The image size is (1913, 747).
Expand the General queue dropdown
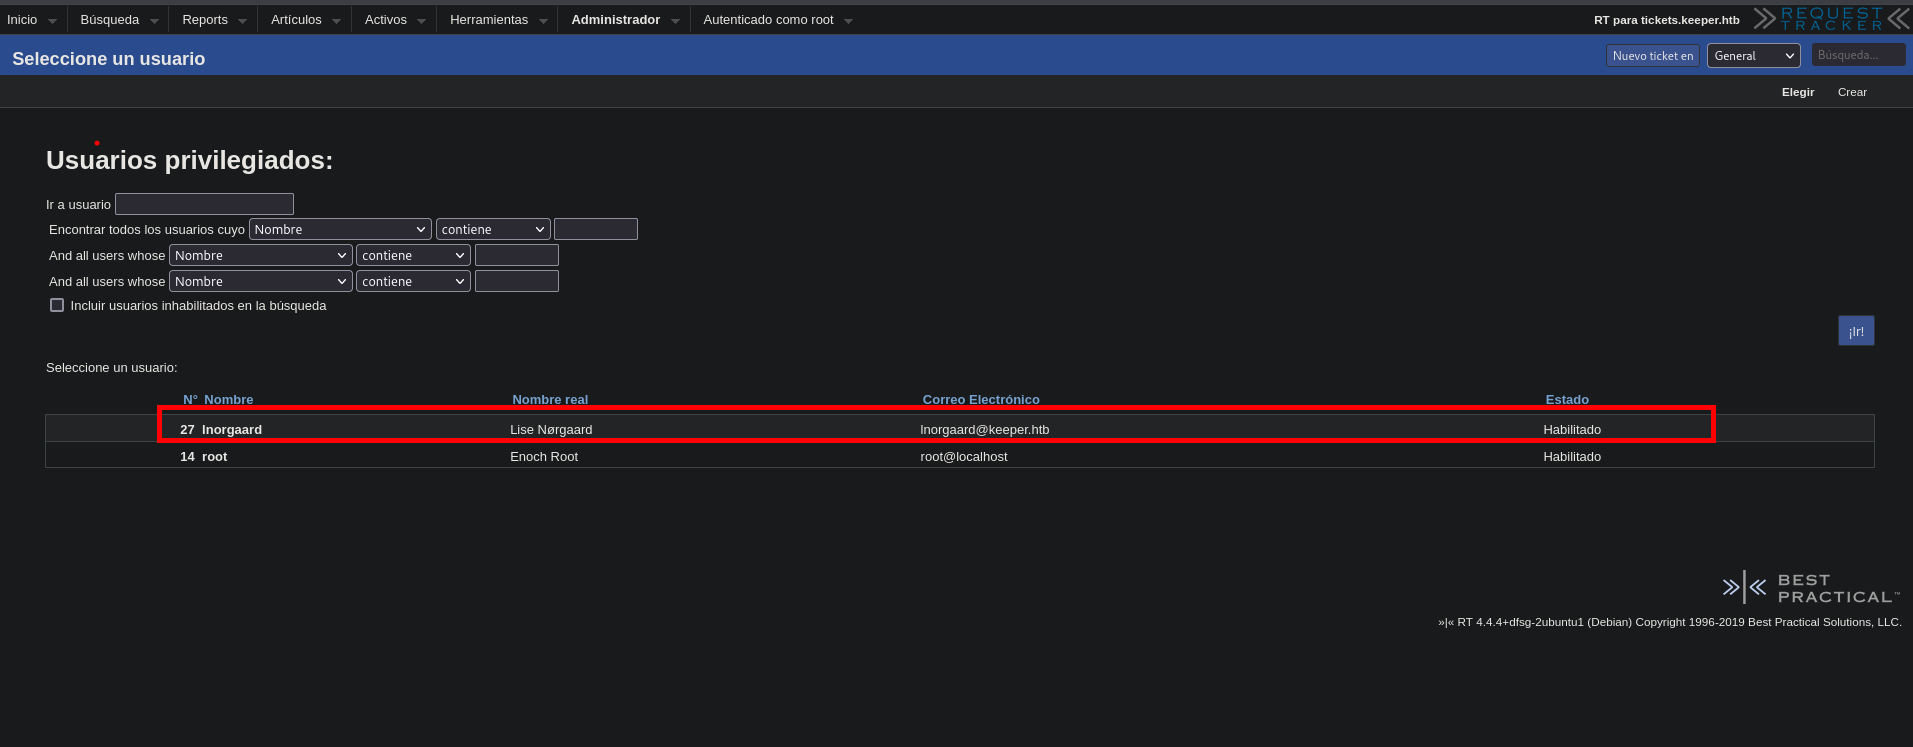coord(1753,56)
